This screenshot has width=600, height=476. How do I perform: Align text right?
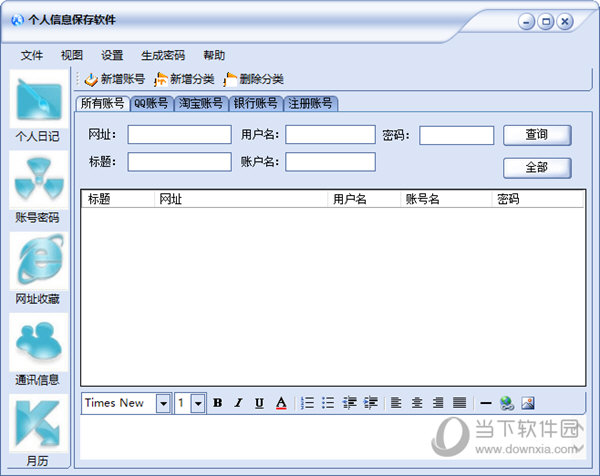click(438, 403)
